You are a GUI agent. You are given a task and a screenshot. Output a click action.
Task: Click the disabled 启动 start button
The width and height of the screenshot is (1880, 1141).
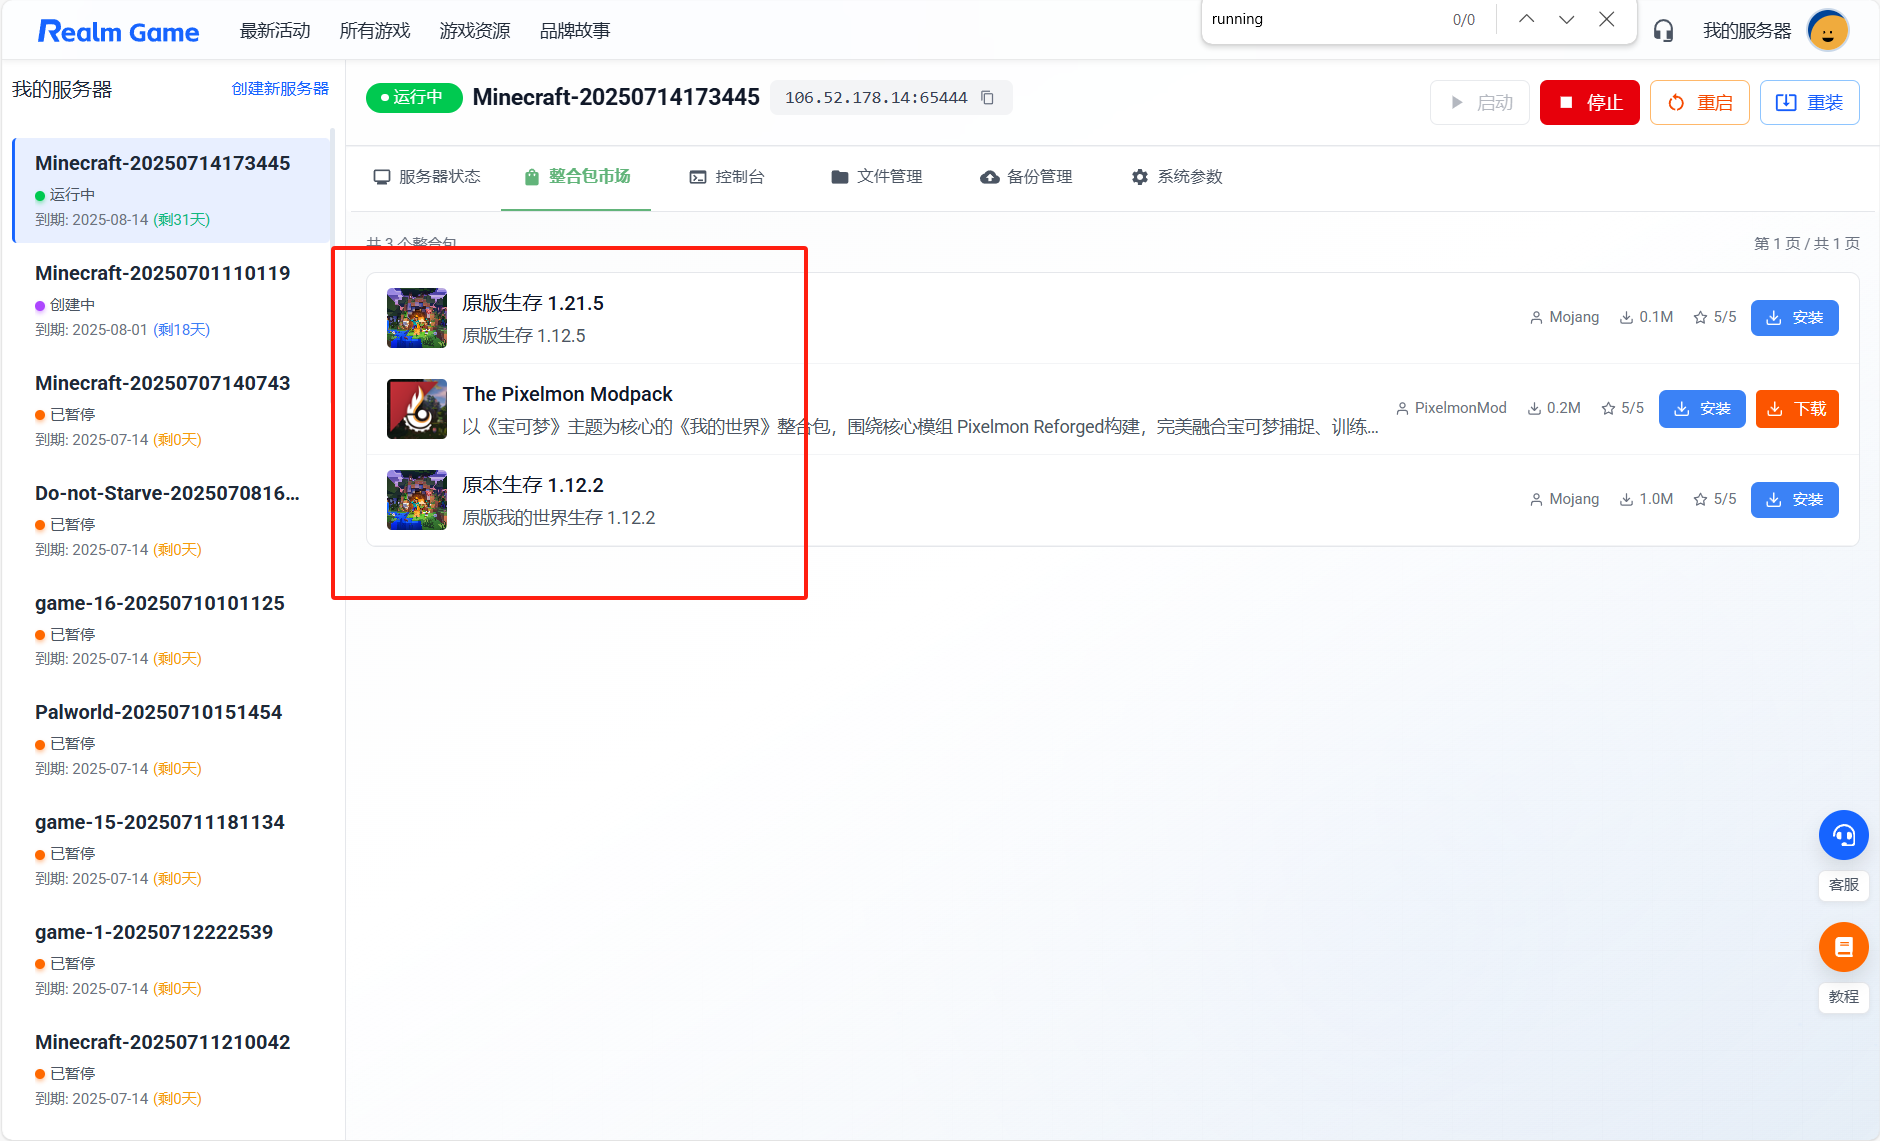tap(1479, 102)
